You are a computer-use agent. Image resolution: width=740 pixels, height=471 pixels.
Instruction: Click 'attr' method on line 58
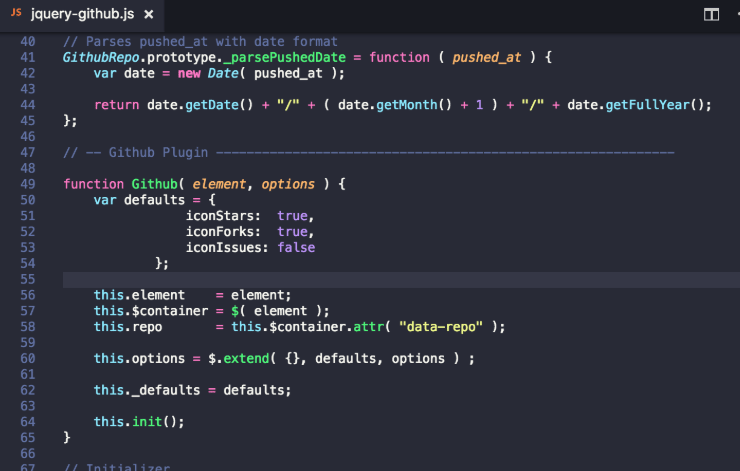pos(369,327)
